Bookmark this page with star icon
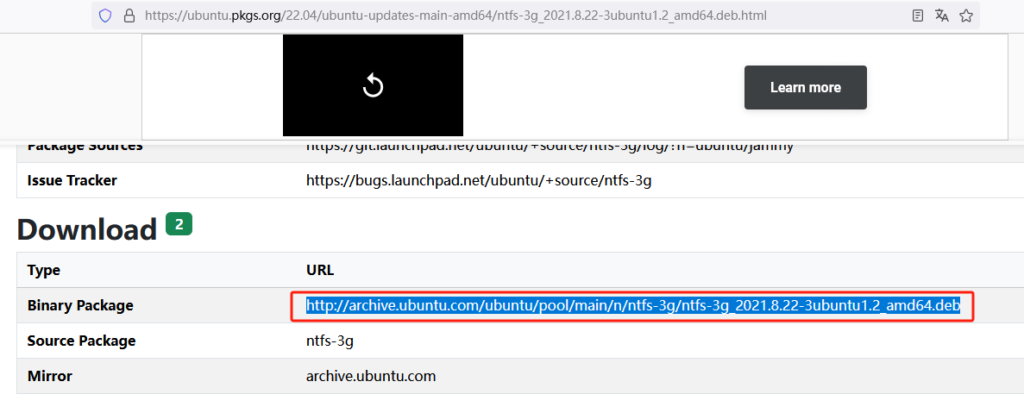The height and width of the screenshot is (413, 1024). click(x=966, y=16)
